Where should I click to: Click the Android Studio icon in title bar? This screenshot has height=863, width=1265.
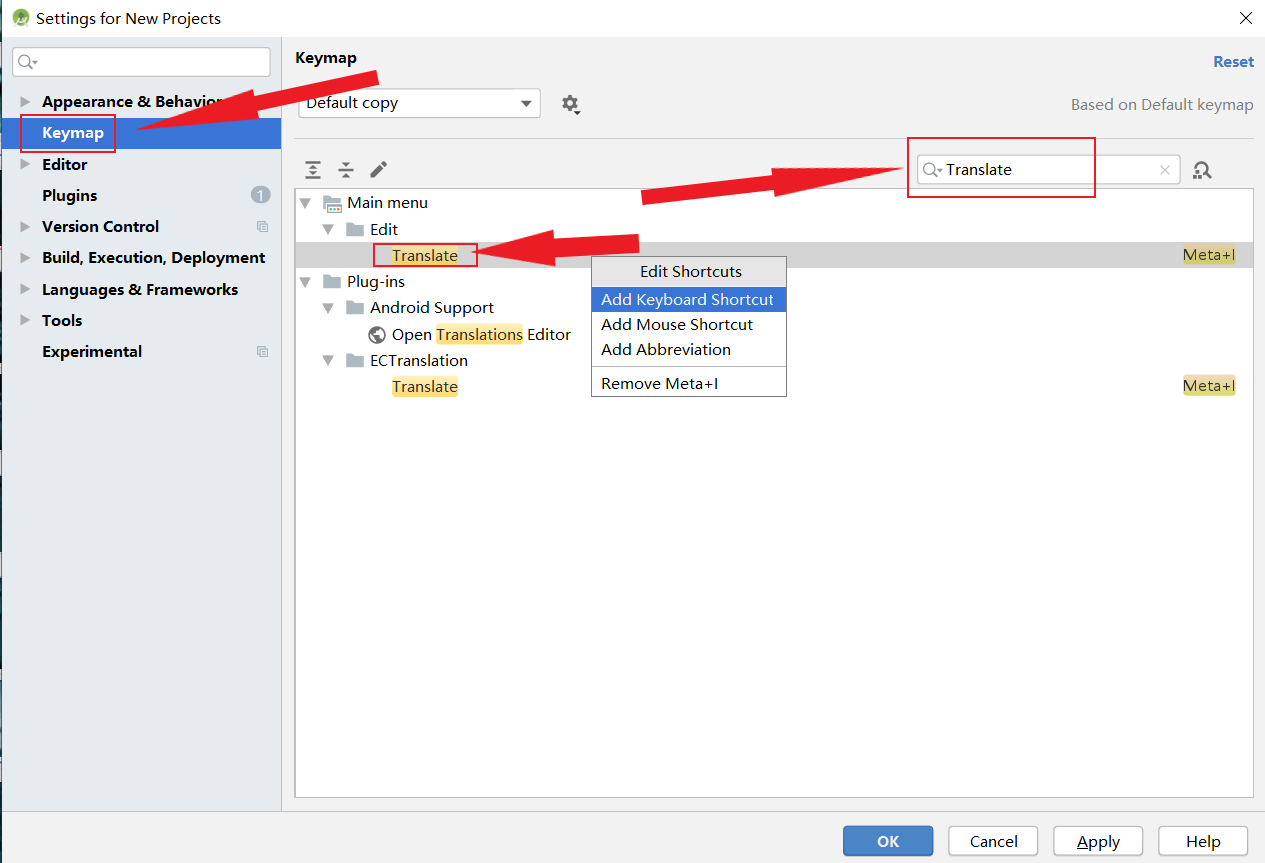[x=20, y=18]
